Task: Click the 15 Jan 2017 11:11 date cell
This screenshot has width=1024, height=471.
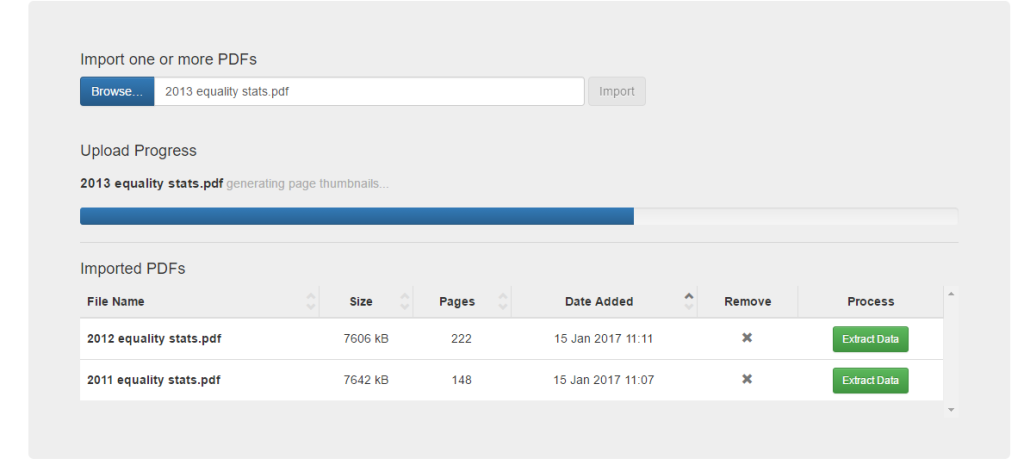Action: pyautogui.click(x=603, y=339)
